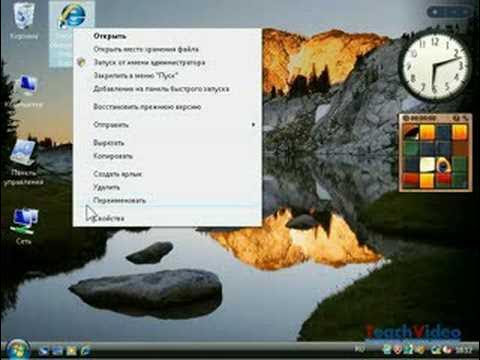Select the Панель управления desktop icon
Screen dimensions: 480x360
(24, 162)
